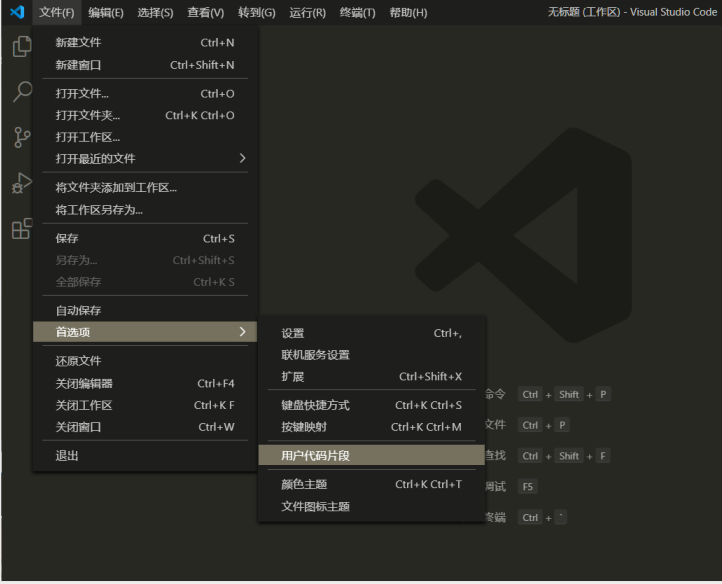This screenshot has width=722, height=584.
Task: Open the 选择(S) menu
Action: pyautogui.click(x=155, y=12)
